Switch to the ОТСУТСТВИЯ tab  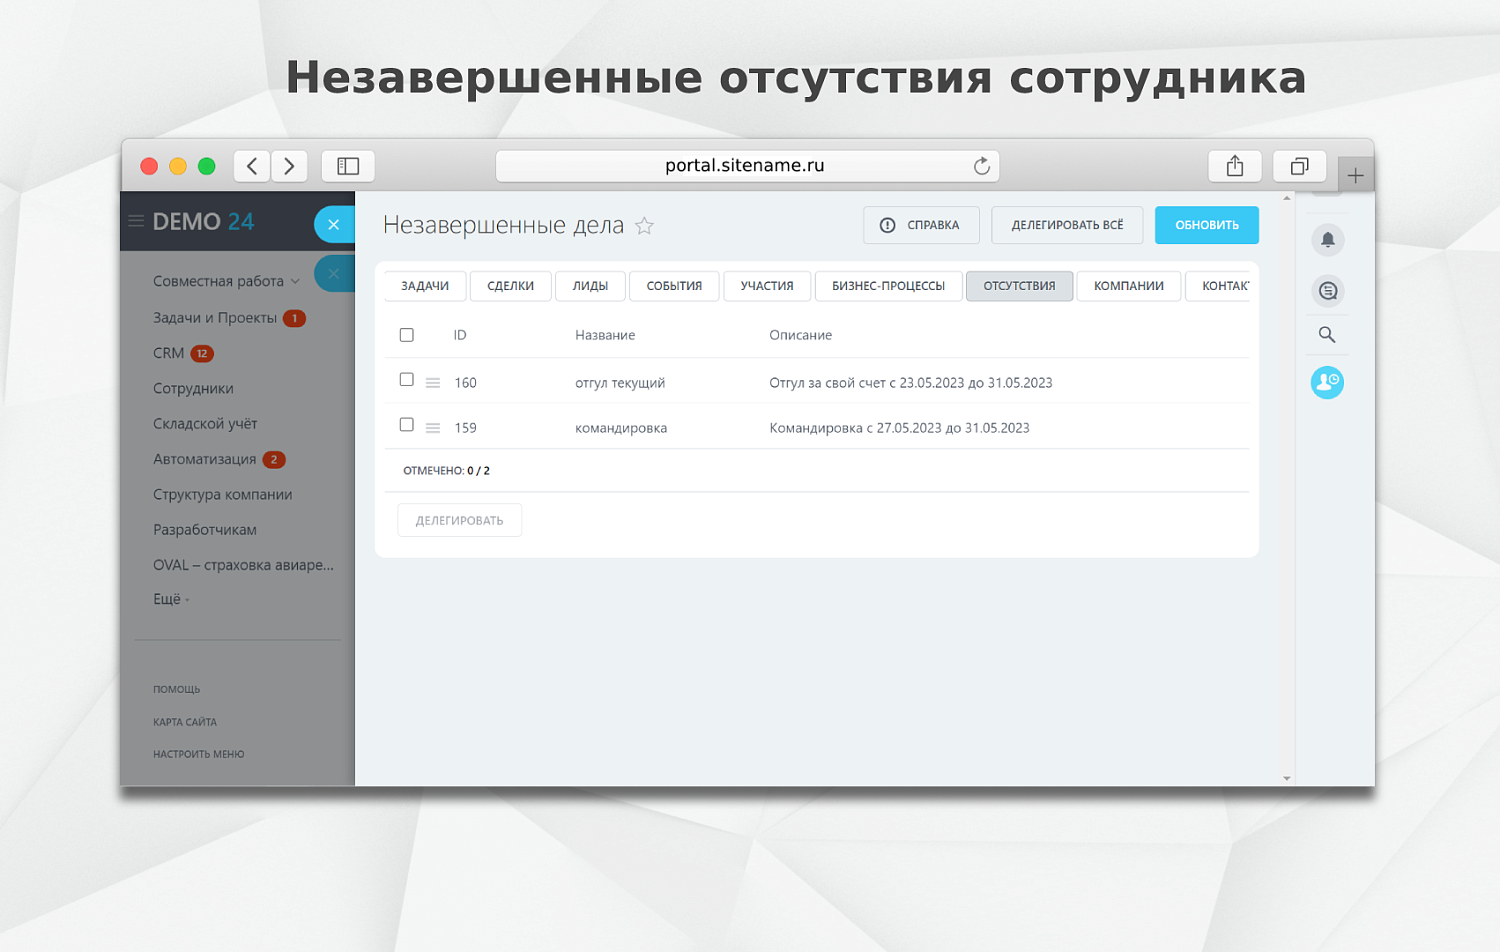pos(1019,286)
